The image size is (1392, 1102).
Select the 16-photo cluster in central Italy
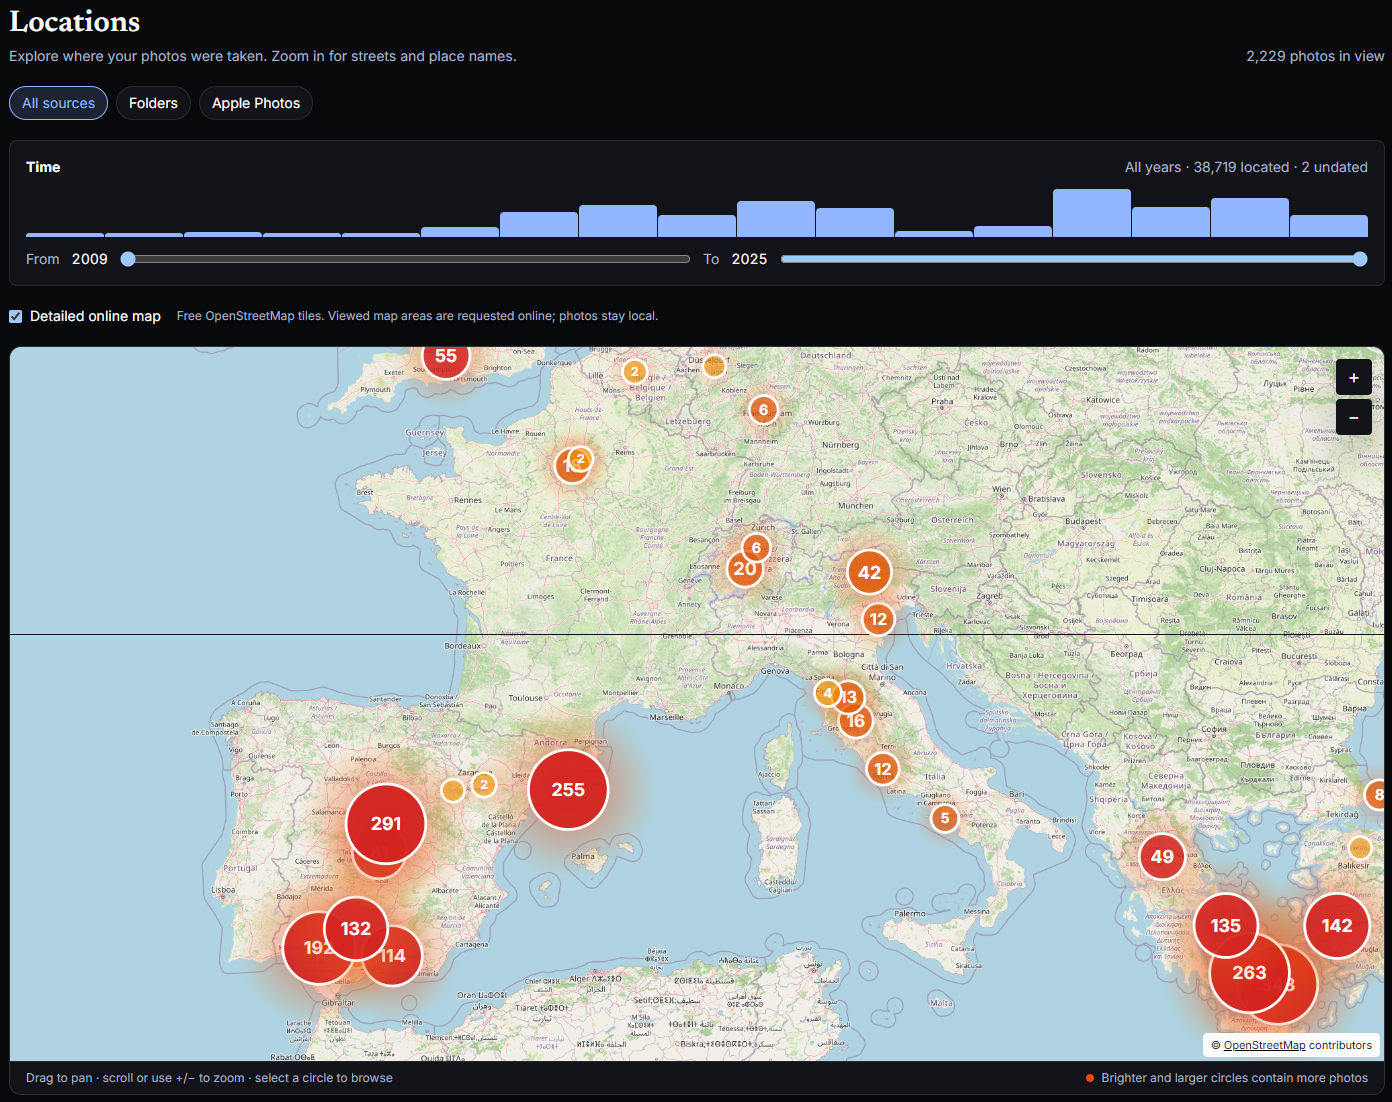click(x=856, y=721)
